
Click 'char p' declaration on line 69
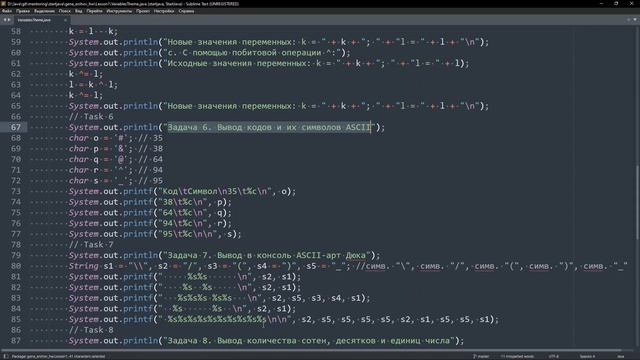pyautogui.click(x=84, y=149)
